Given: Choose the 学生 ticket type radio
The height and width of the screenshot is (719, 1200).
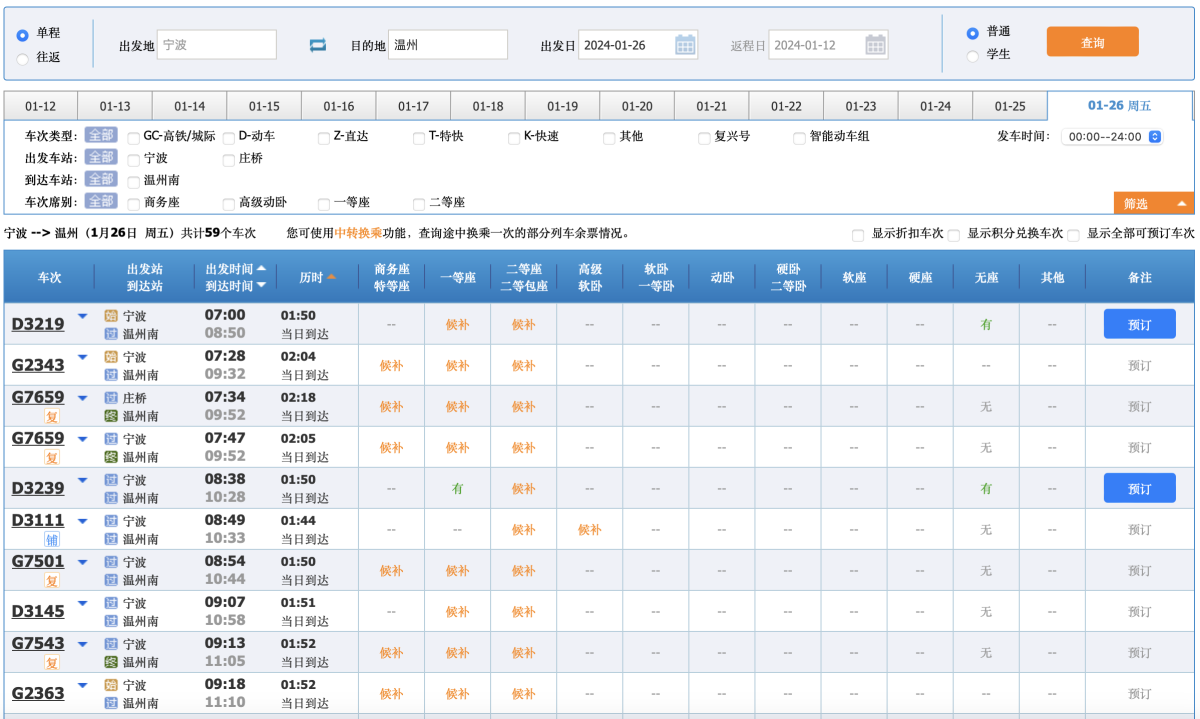Looking at the screenshot, I should tap(972, 56).
